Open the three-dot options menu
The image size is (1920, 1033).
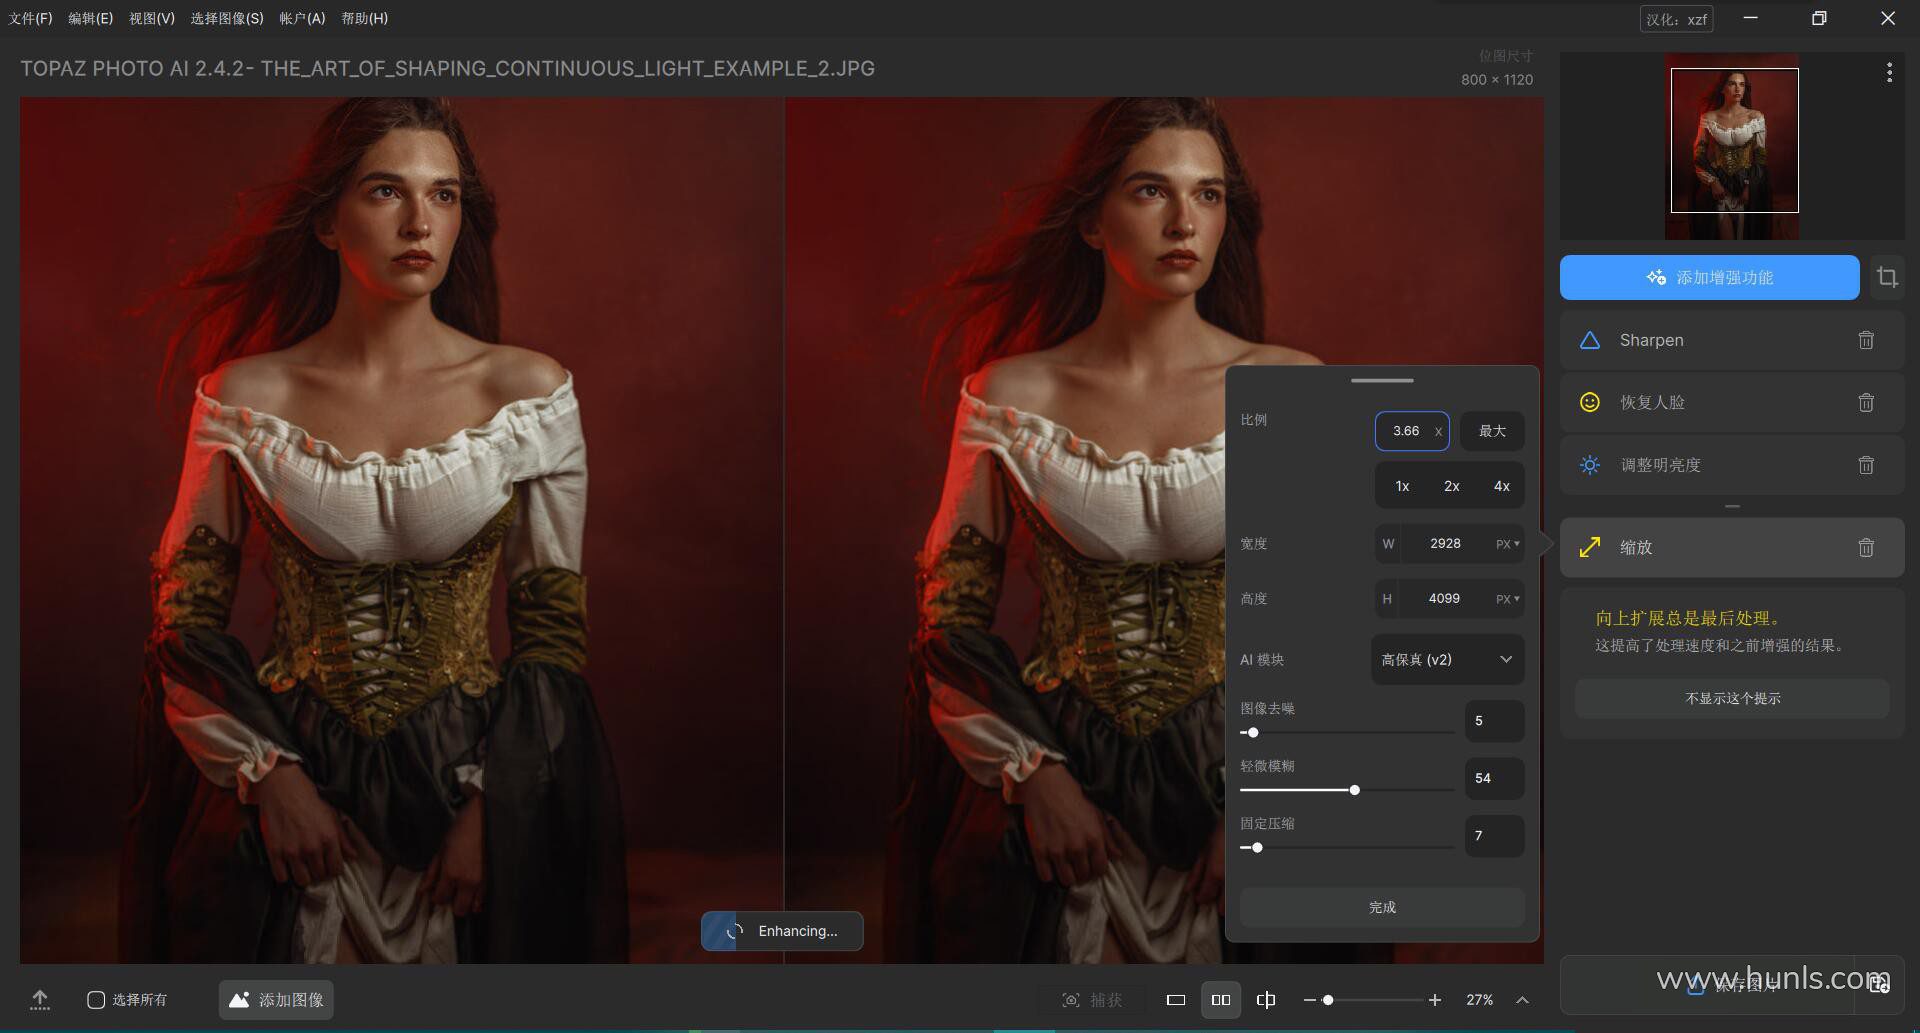[1888, 72]
